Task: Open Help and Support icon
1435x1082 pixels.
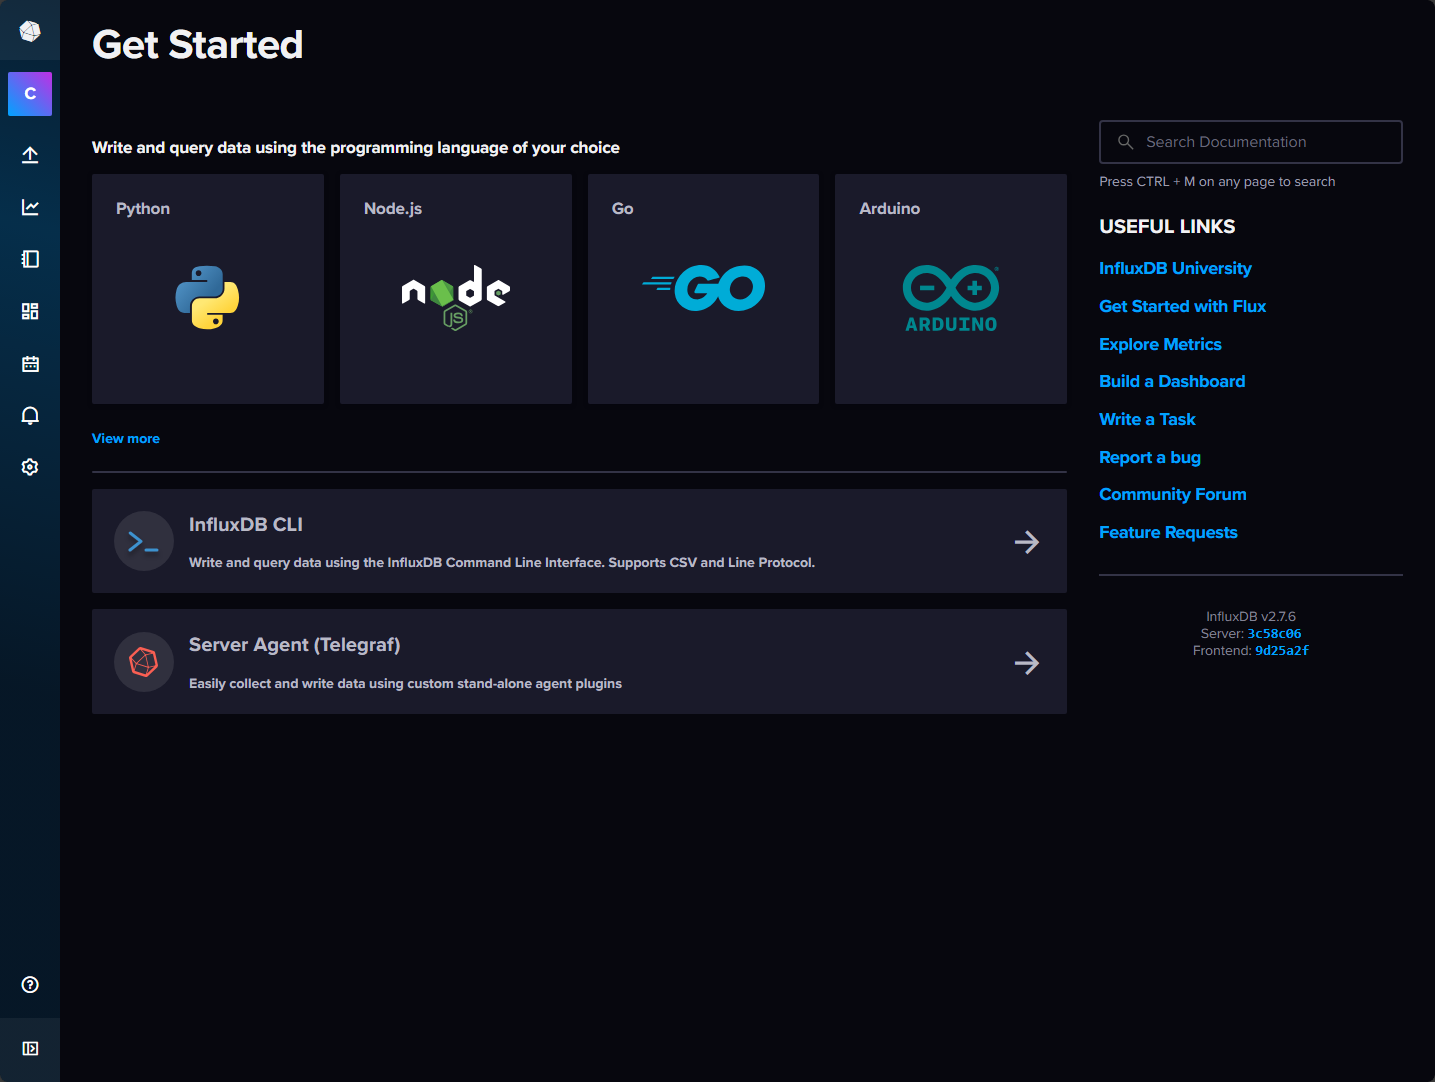Action: click(30, 985)
